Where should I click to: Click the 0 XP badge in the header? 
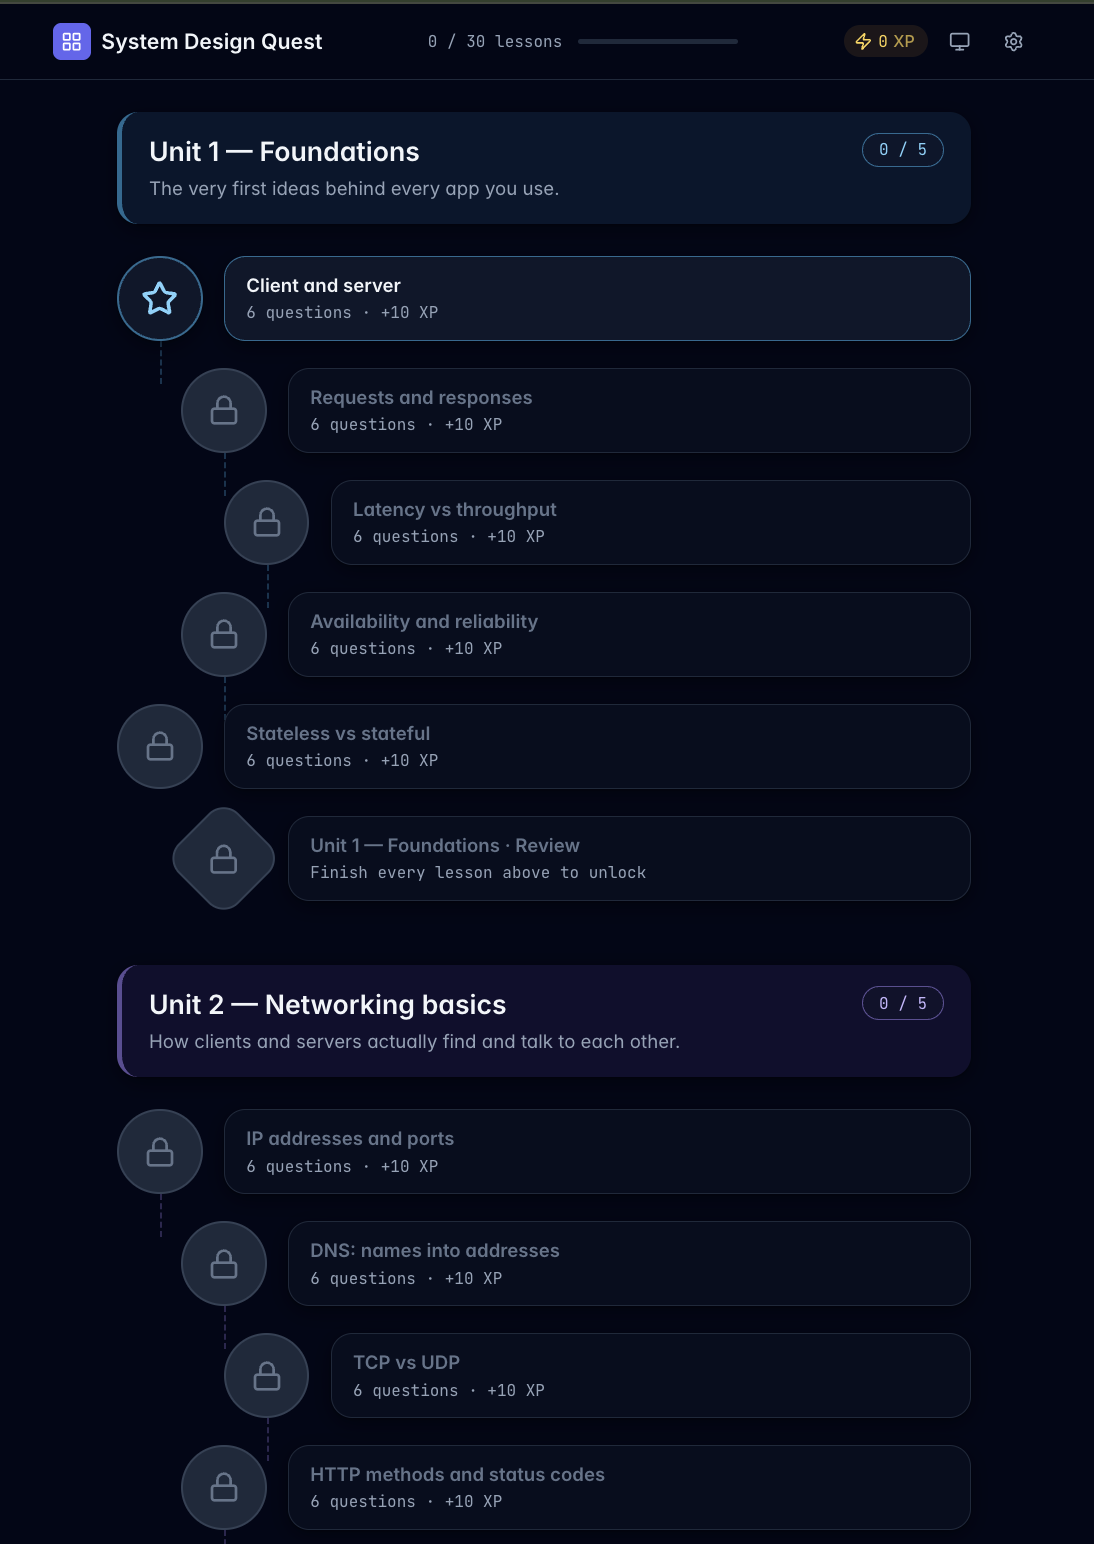pyautogui.click(x=884, y=41)
